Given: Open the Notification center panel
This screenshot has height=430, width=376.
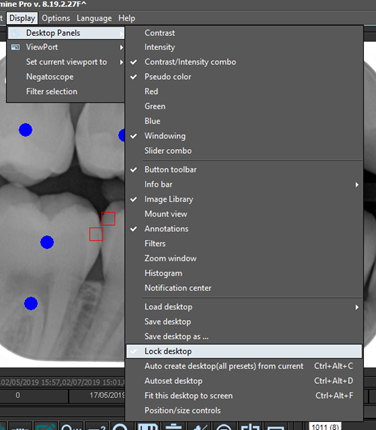Looking at the screenshot, I should click(x=244, y=288).
